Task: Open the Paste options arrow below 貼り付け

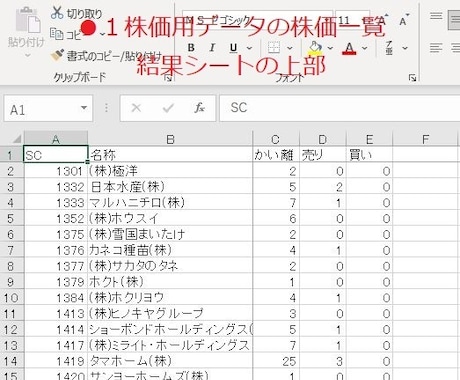Action: 27,55
